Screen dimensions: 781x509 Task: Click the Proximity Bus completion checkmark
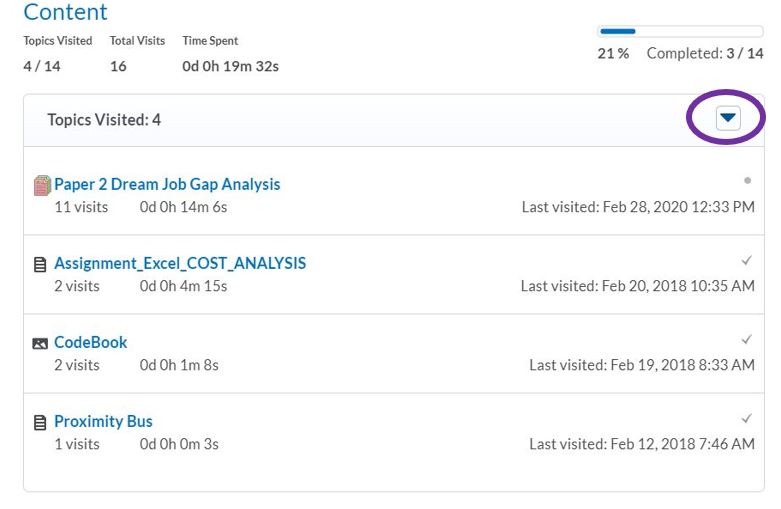click(746, 418)
